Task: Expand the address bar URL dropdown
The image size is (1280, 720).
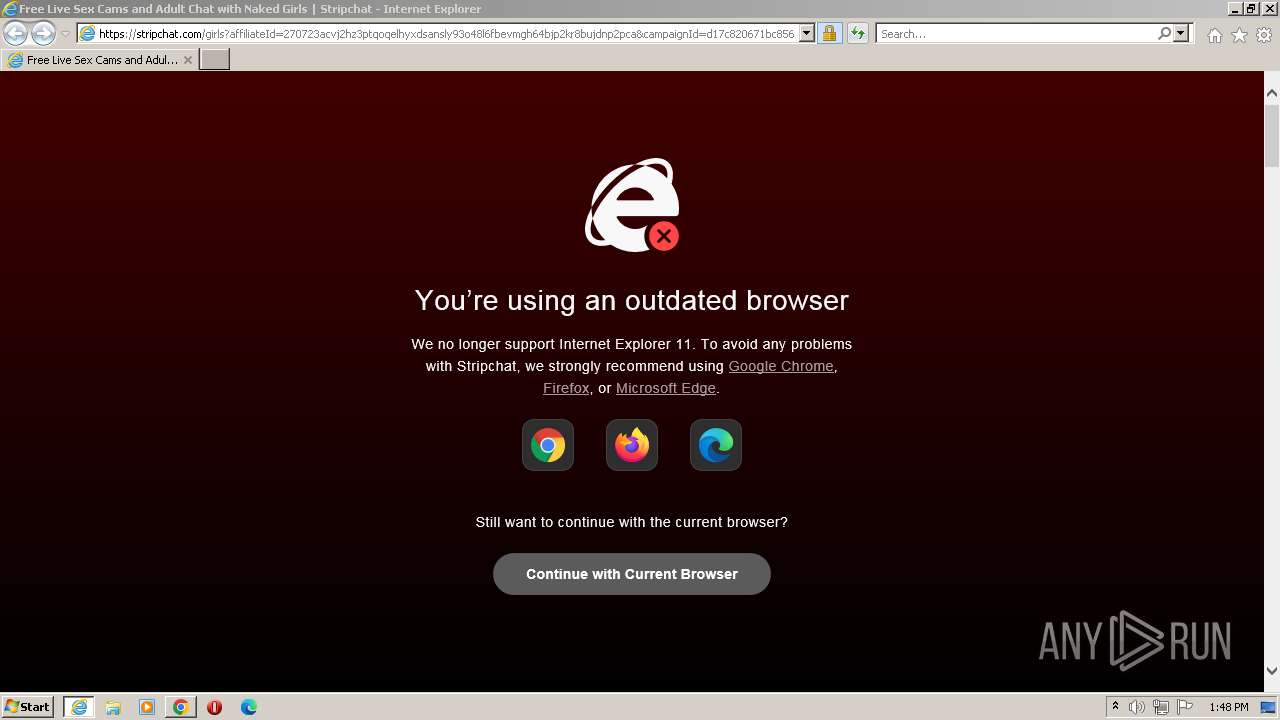Action: (807, 33)
